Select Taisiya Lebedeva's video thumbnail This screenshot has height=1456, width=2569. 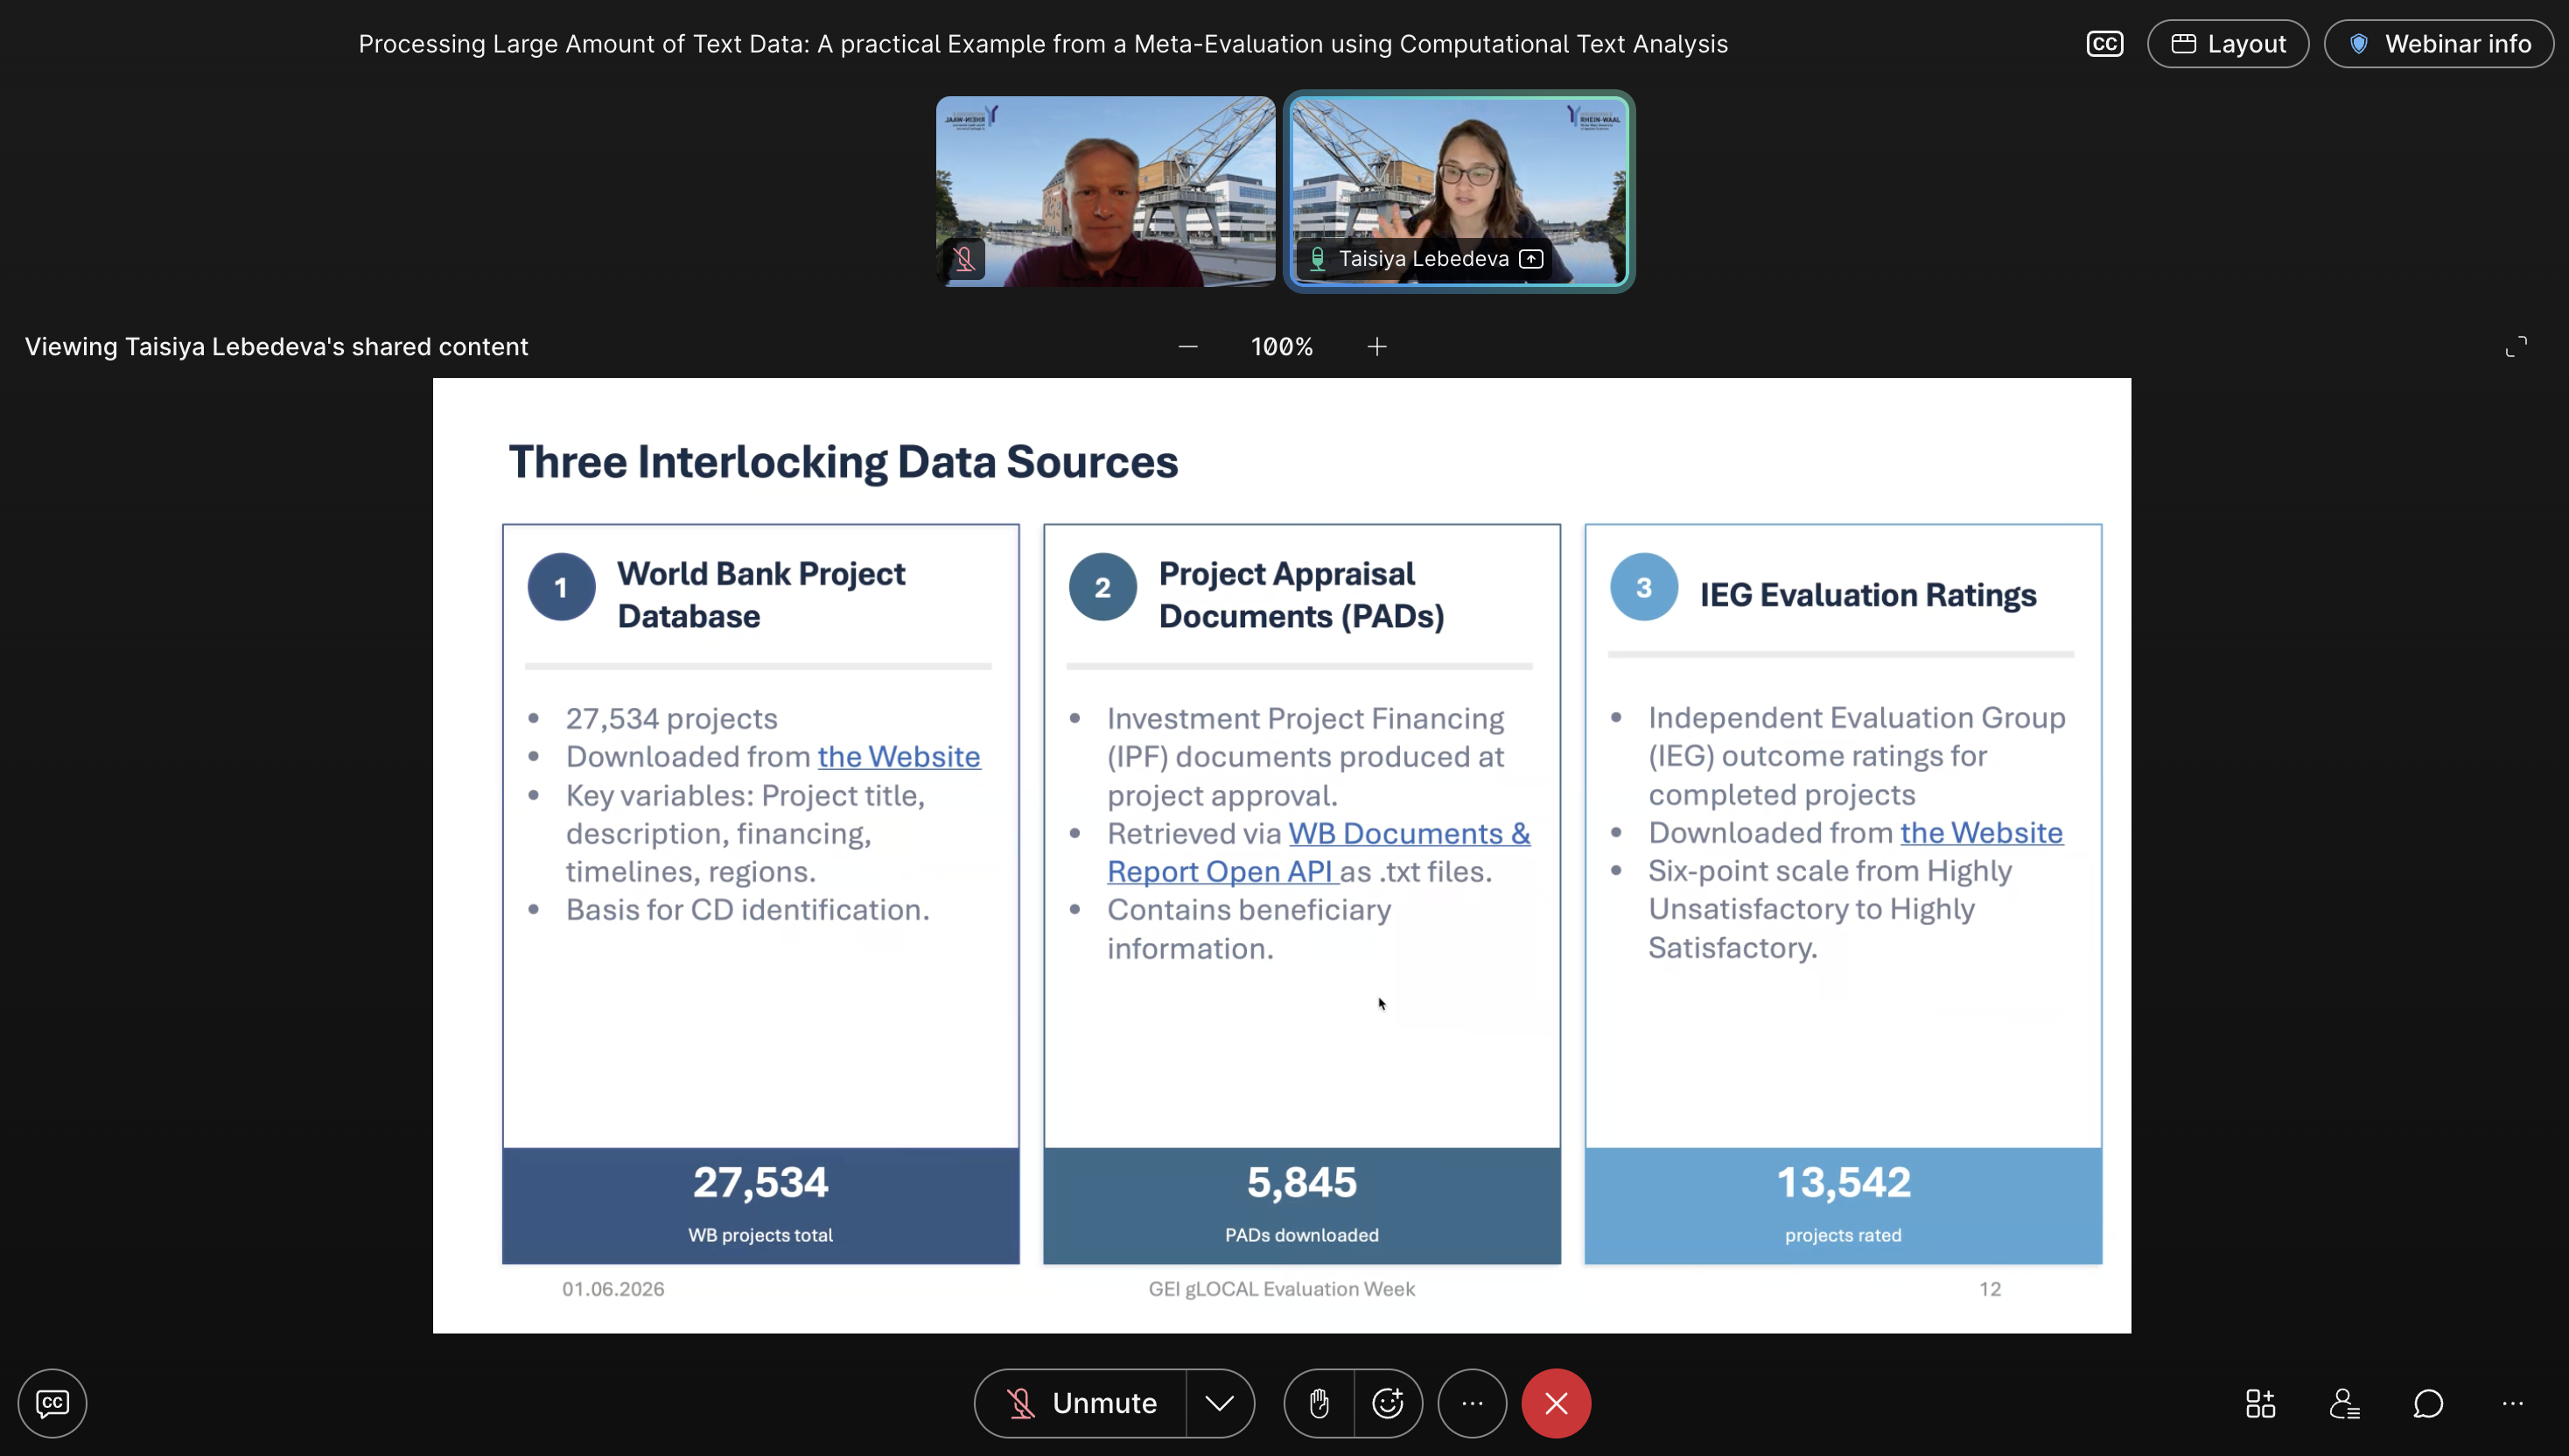pos(1459,191)
